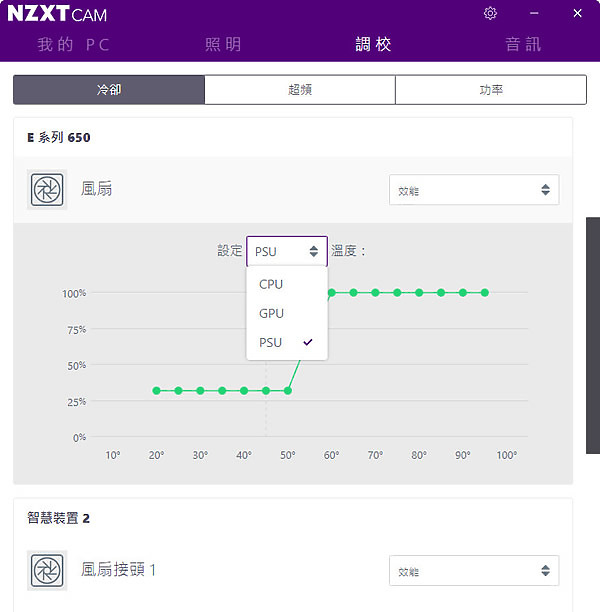Click the NZXT CAM logo

point(57,14)
